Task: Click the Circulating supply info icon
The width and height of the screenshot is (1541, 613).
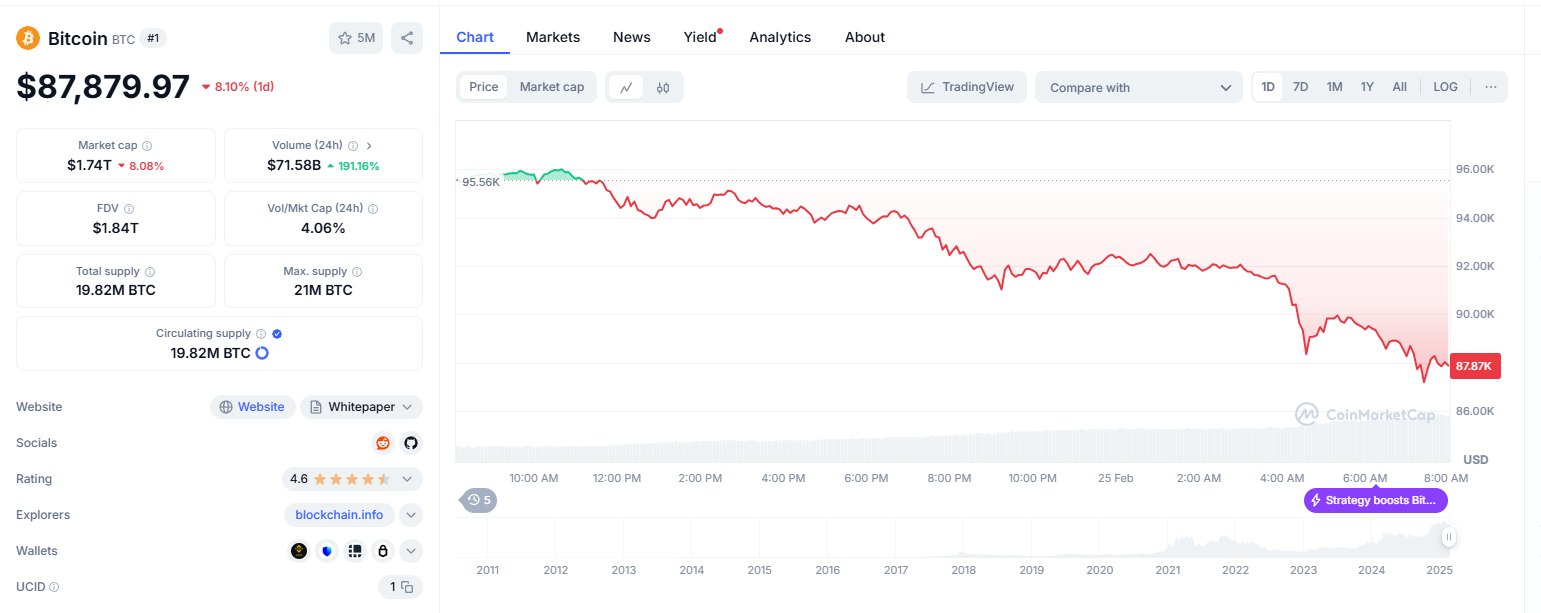Action: (261, 334)
